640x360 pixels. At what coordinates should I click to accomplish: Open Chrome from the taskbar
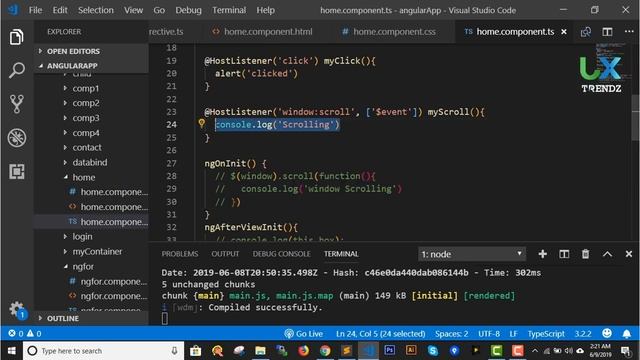[325, 351]
